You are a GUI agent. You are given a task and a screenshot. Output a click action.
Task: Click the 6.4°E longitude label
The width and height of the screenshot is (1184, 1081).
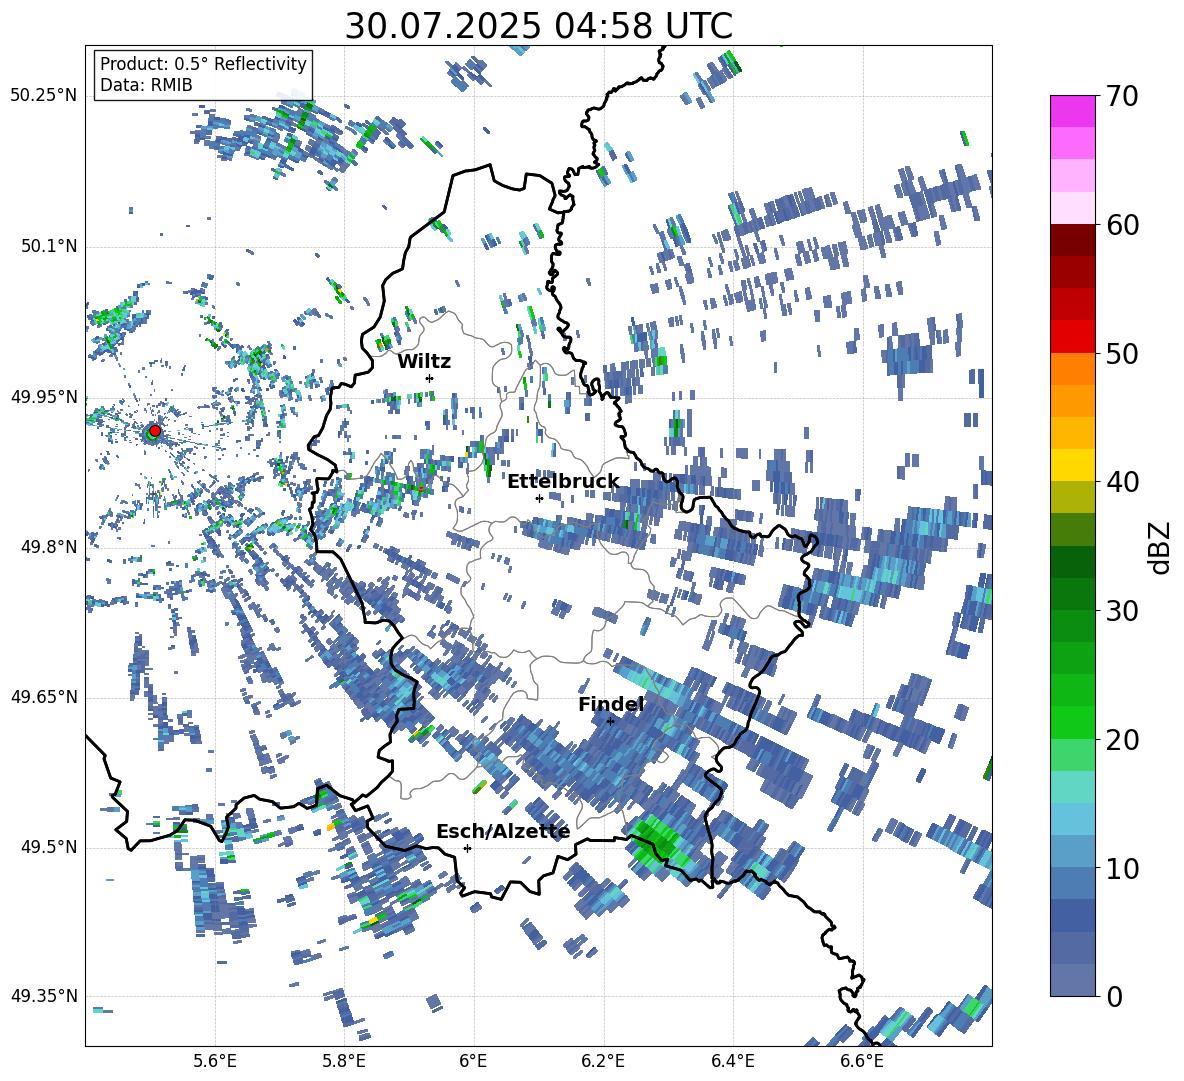[732, 1061]
